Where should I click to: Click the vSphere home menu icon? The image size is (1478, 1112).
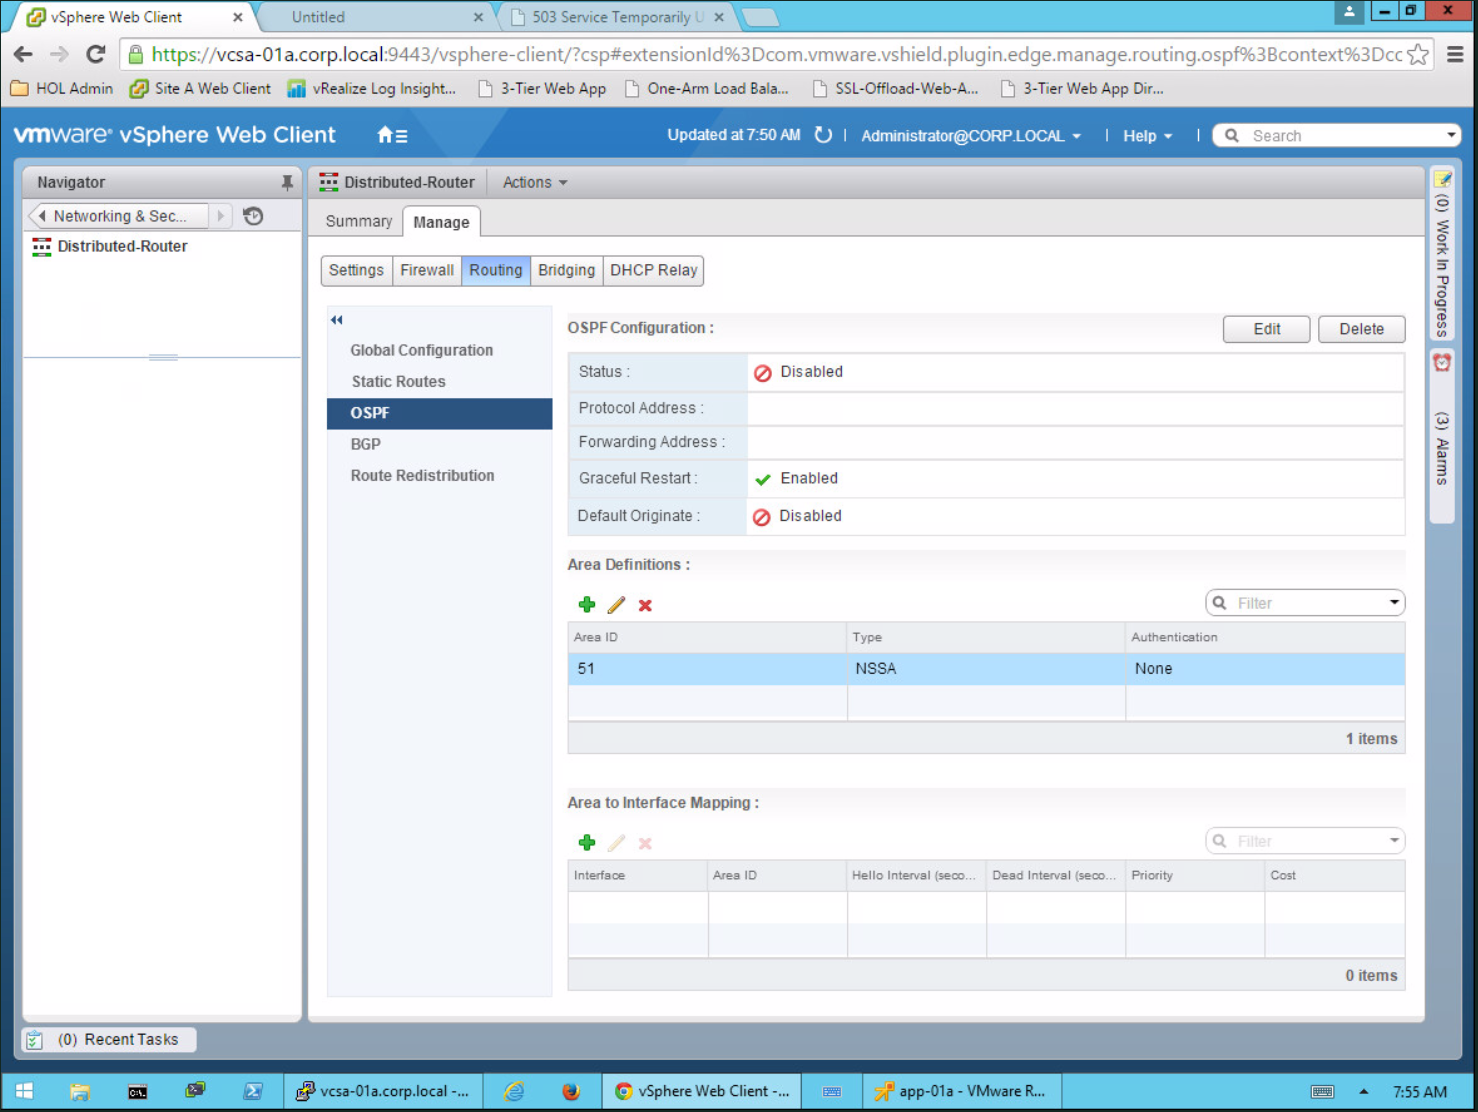(391, 135)
